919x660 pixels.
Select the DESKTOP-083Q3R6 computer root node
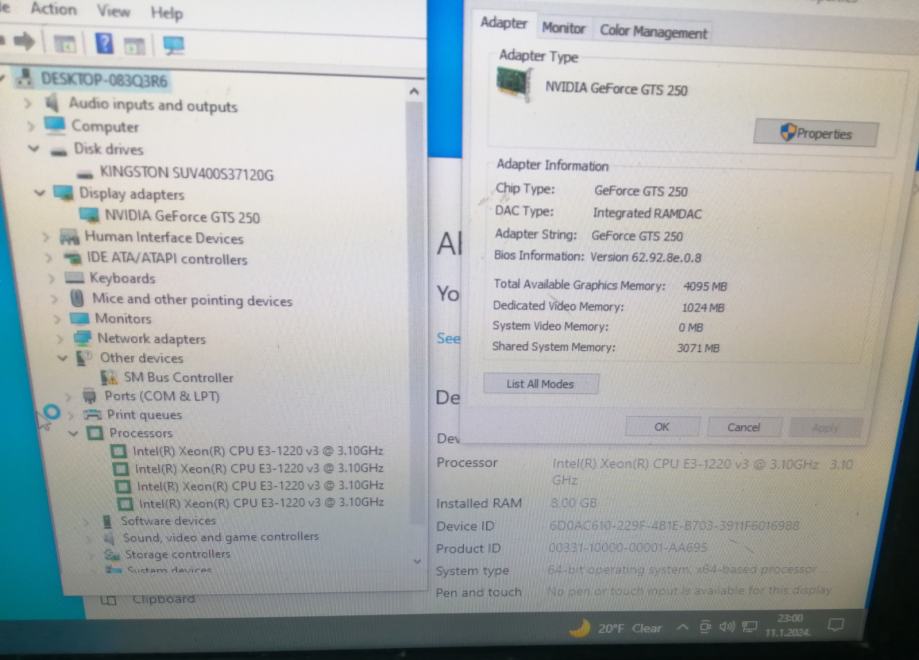point(104,79)
